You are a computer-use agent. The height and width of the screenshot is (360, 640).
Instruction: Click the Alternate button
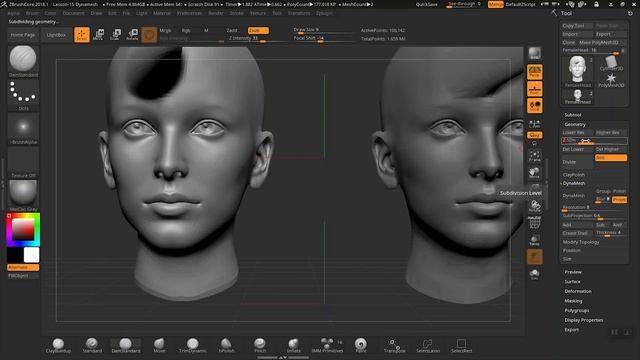23,267
